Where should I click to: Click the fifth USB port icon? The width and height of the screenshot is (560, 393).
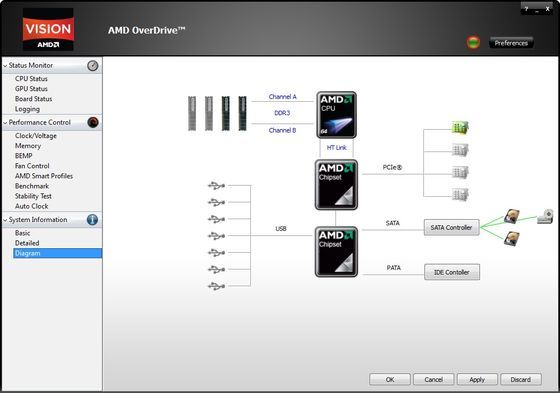216,253
